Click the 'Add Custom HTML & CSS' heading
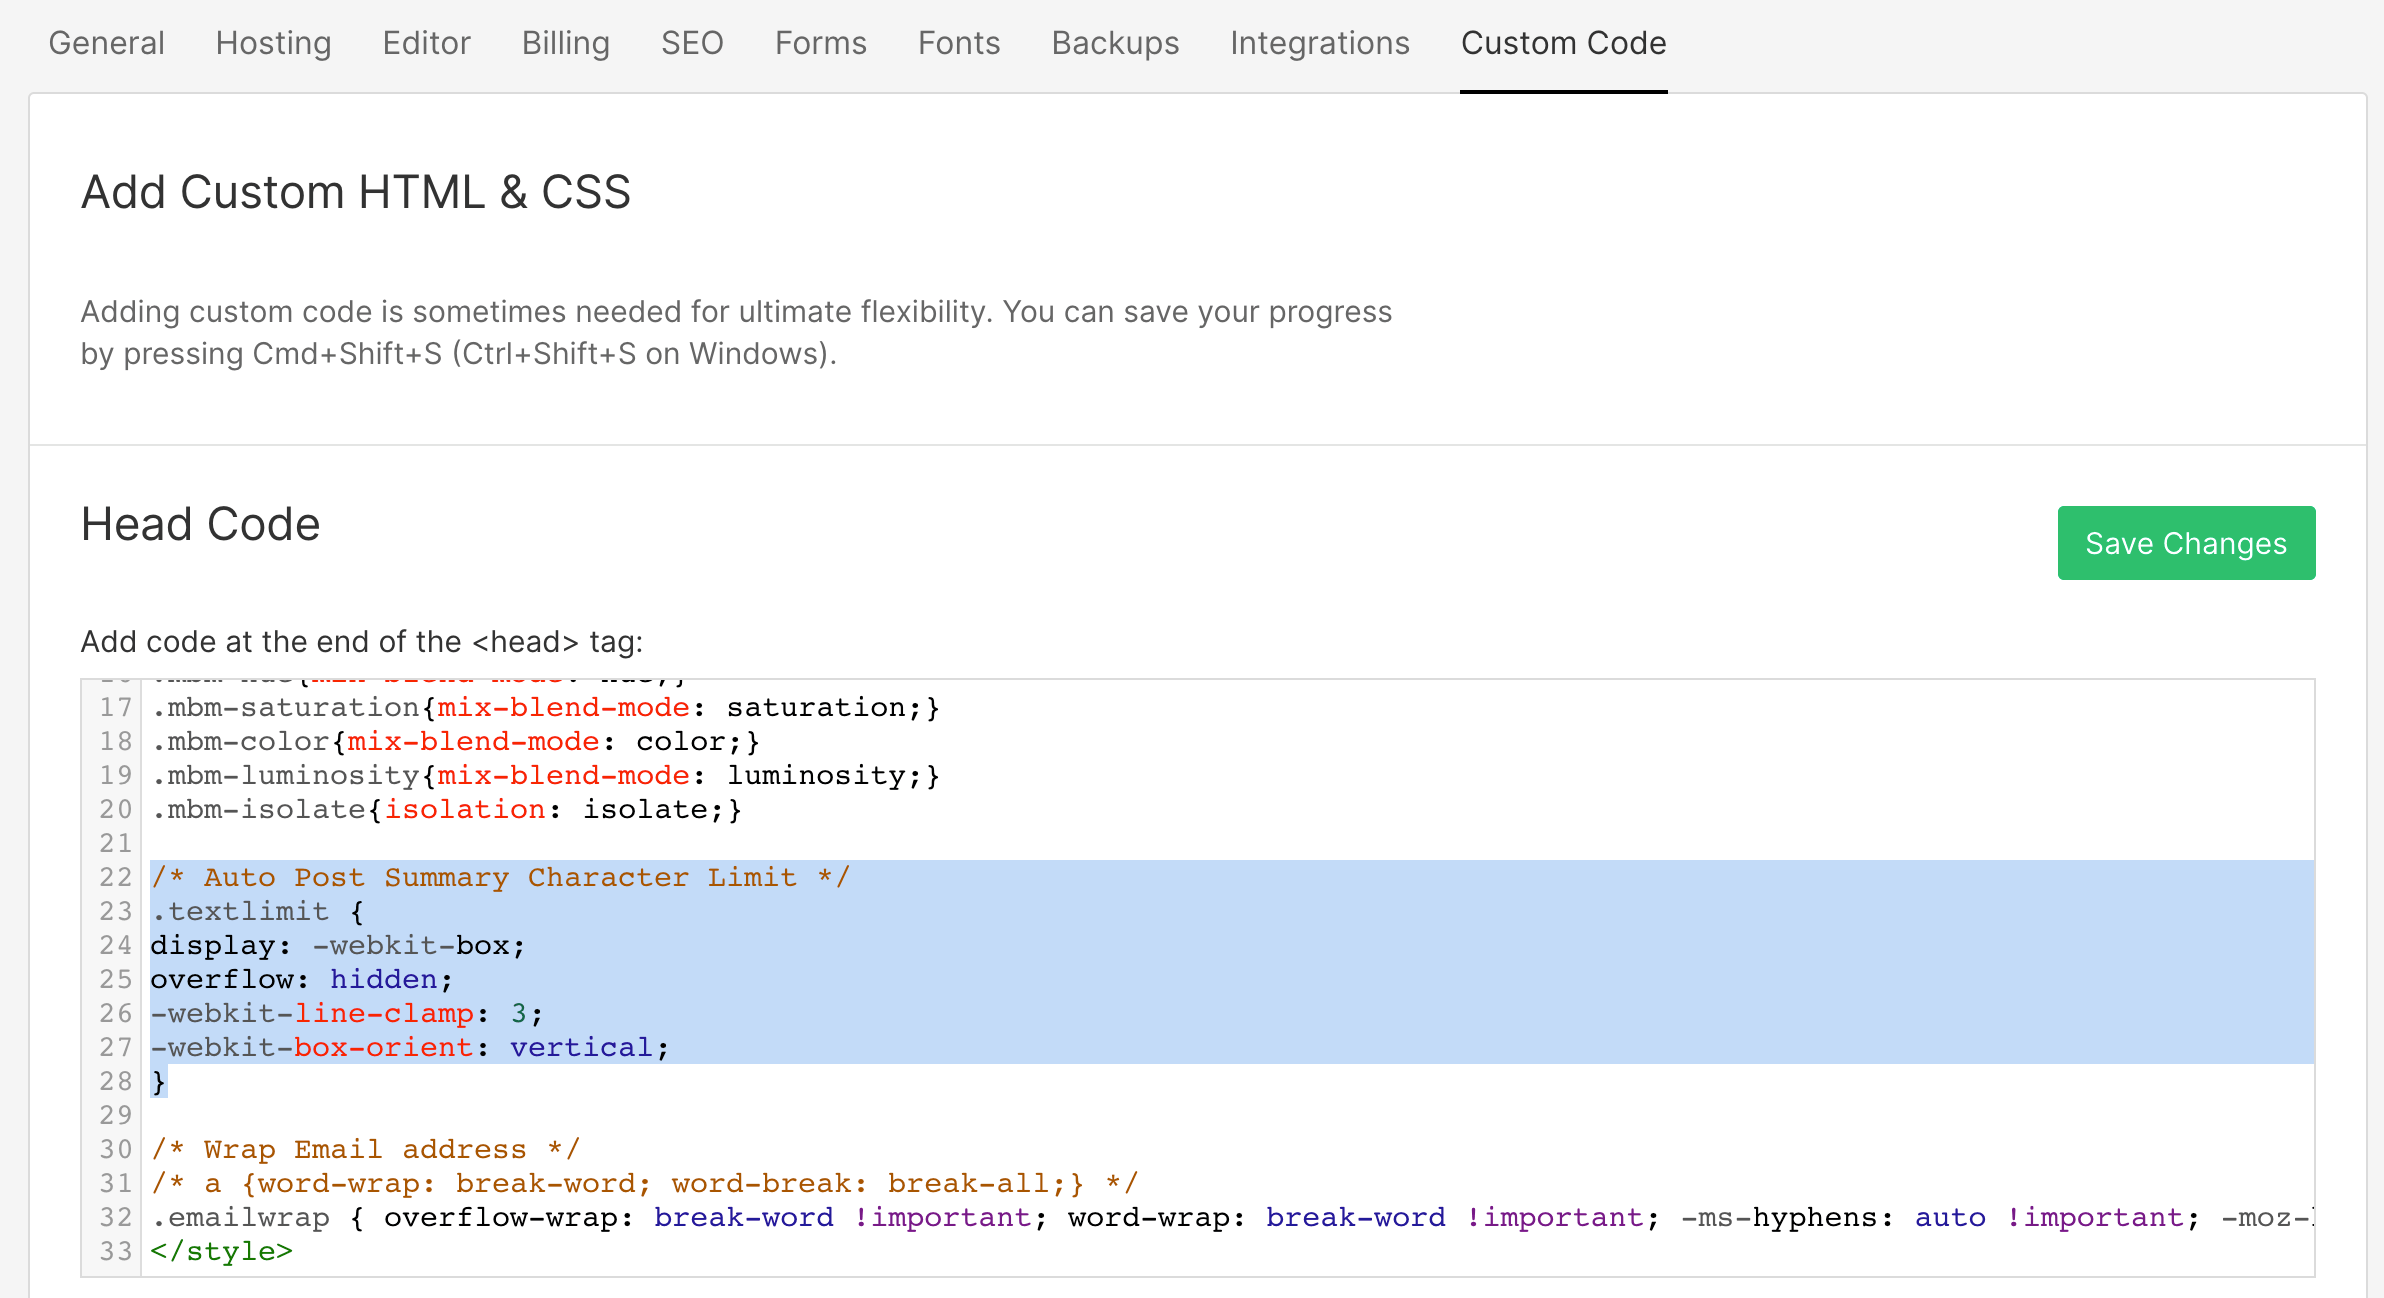The height and width of the screenshot is (1298, 2384). (x=356, y=192)
